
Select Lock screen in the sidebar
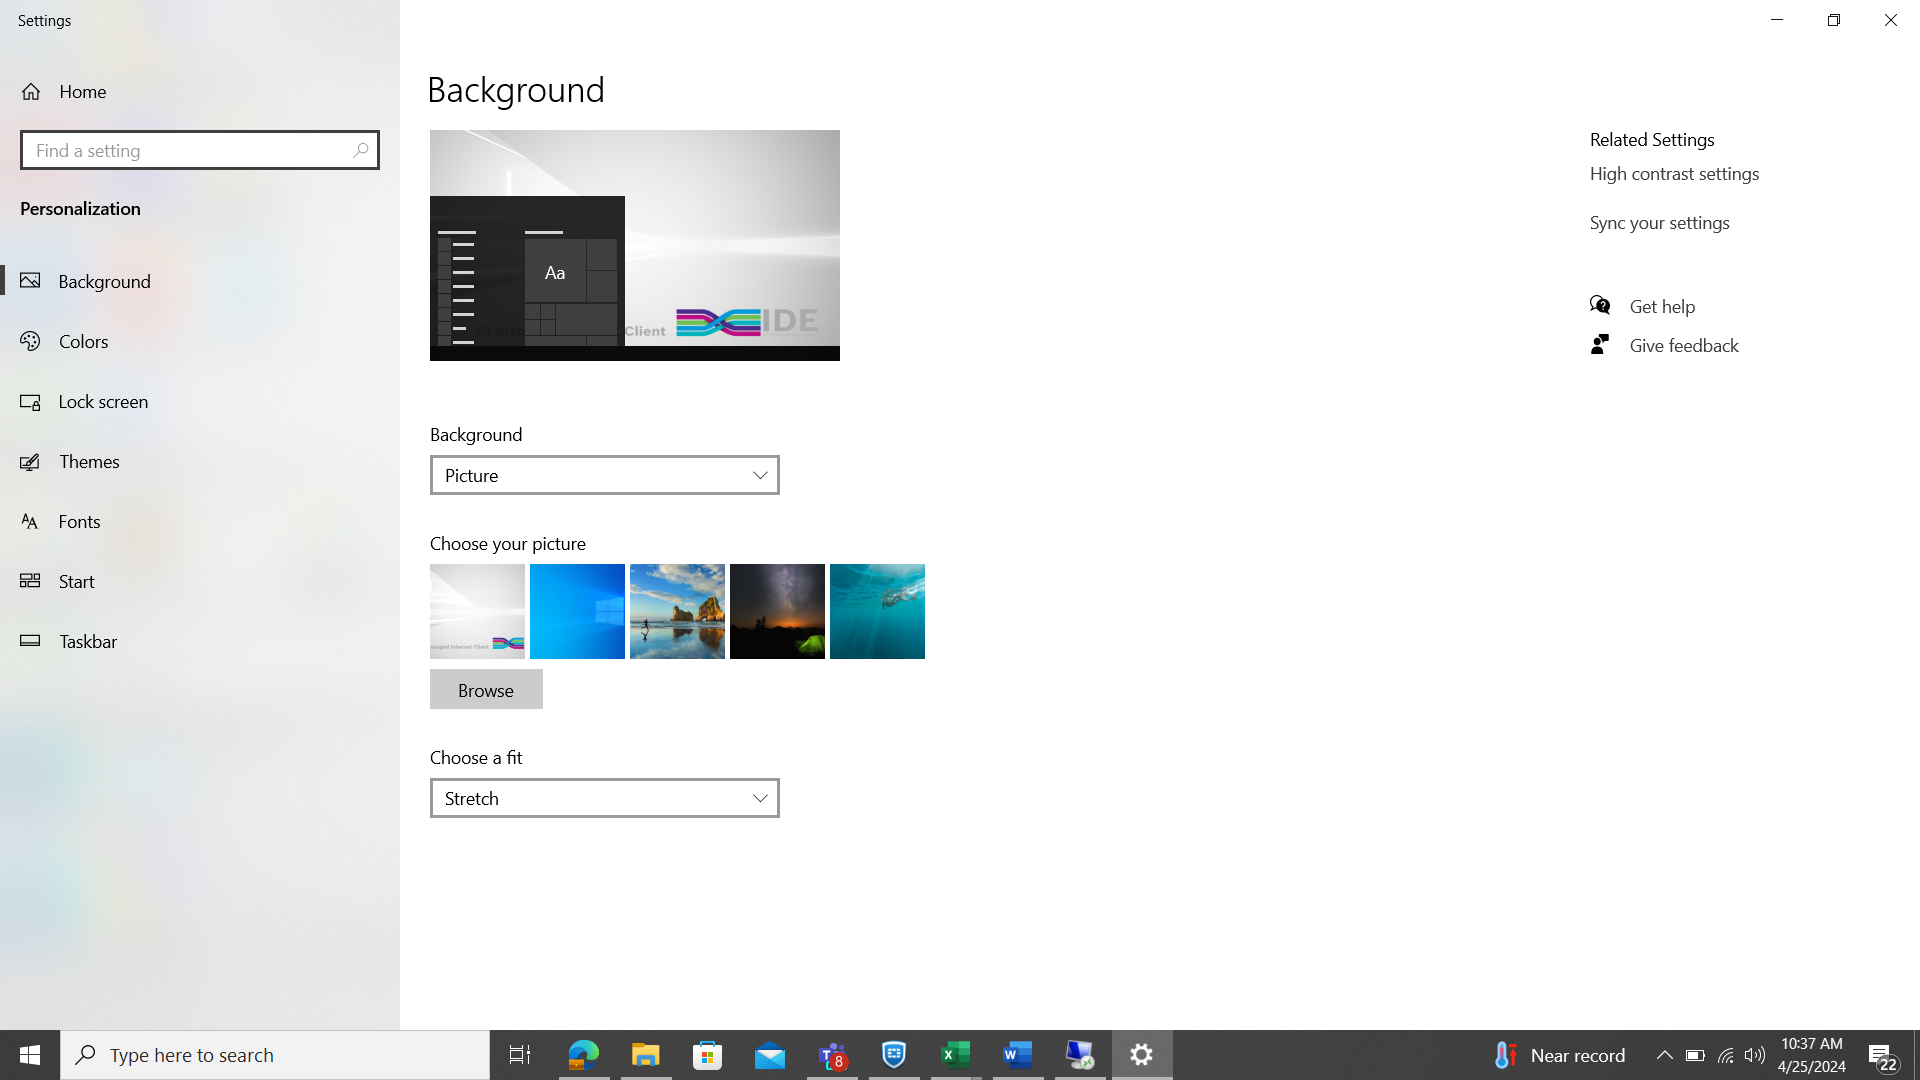(x=103, y=401)
